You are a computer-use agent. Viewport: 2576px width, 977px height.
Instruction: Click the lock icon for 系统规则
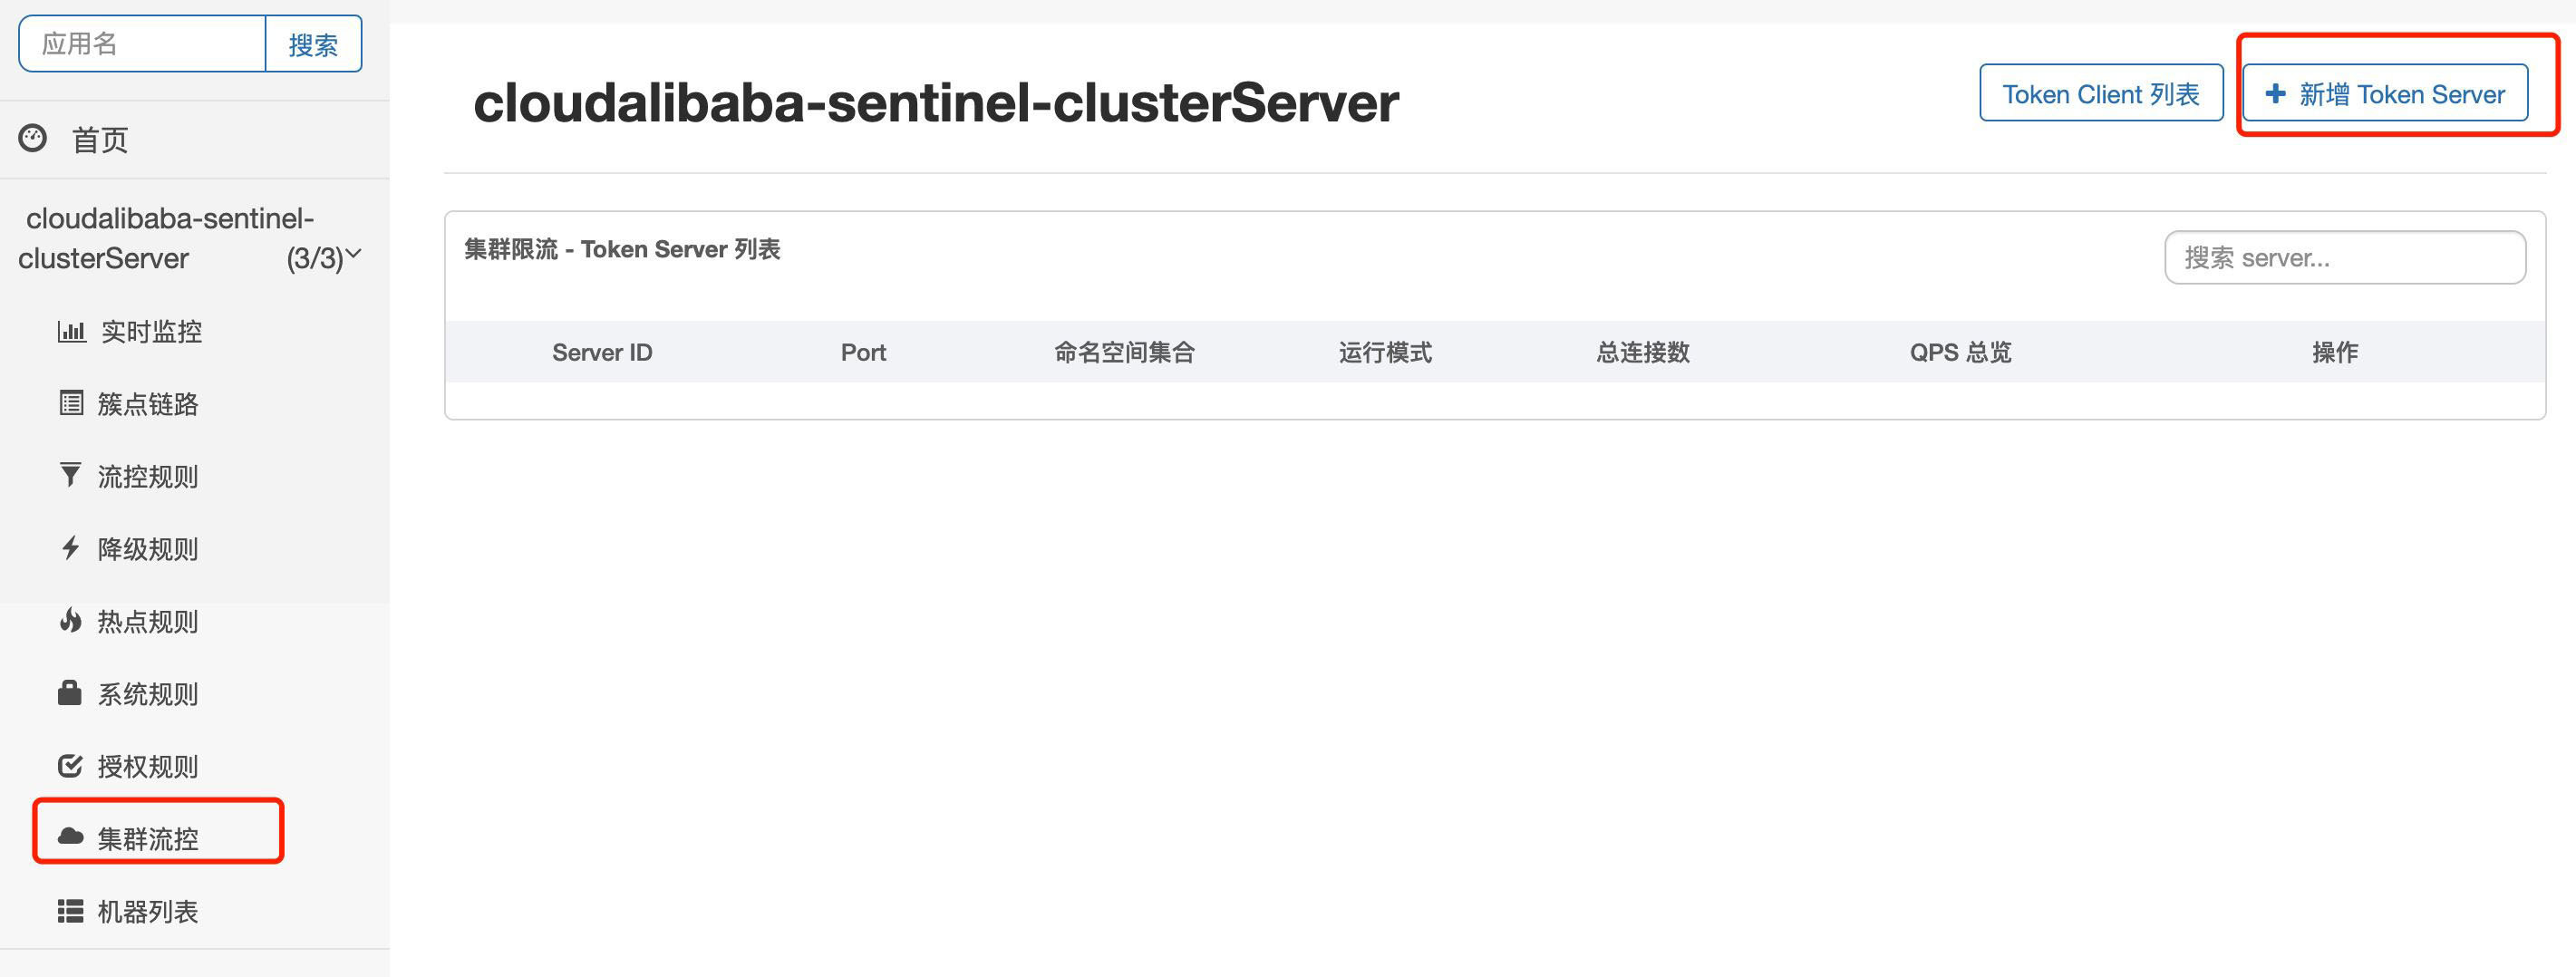70,693
